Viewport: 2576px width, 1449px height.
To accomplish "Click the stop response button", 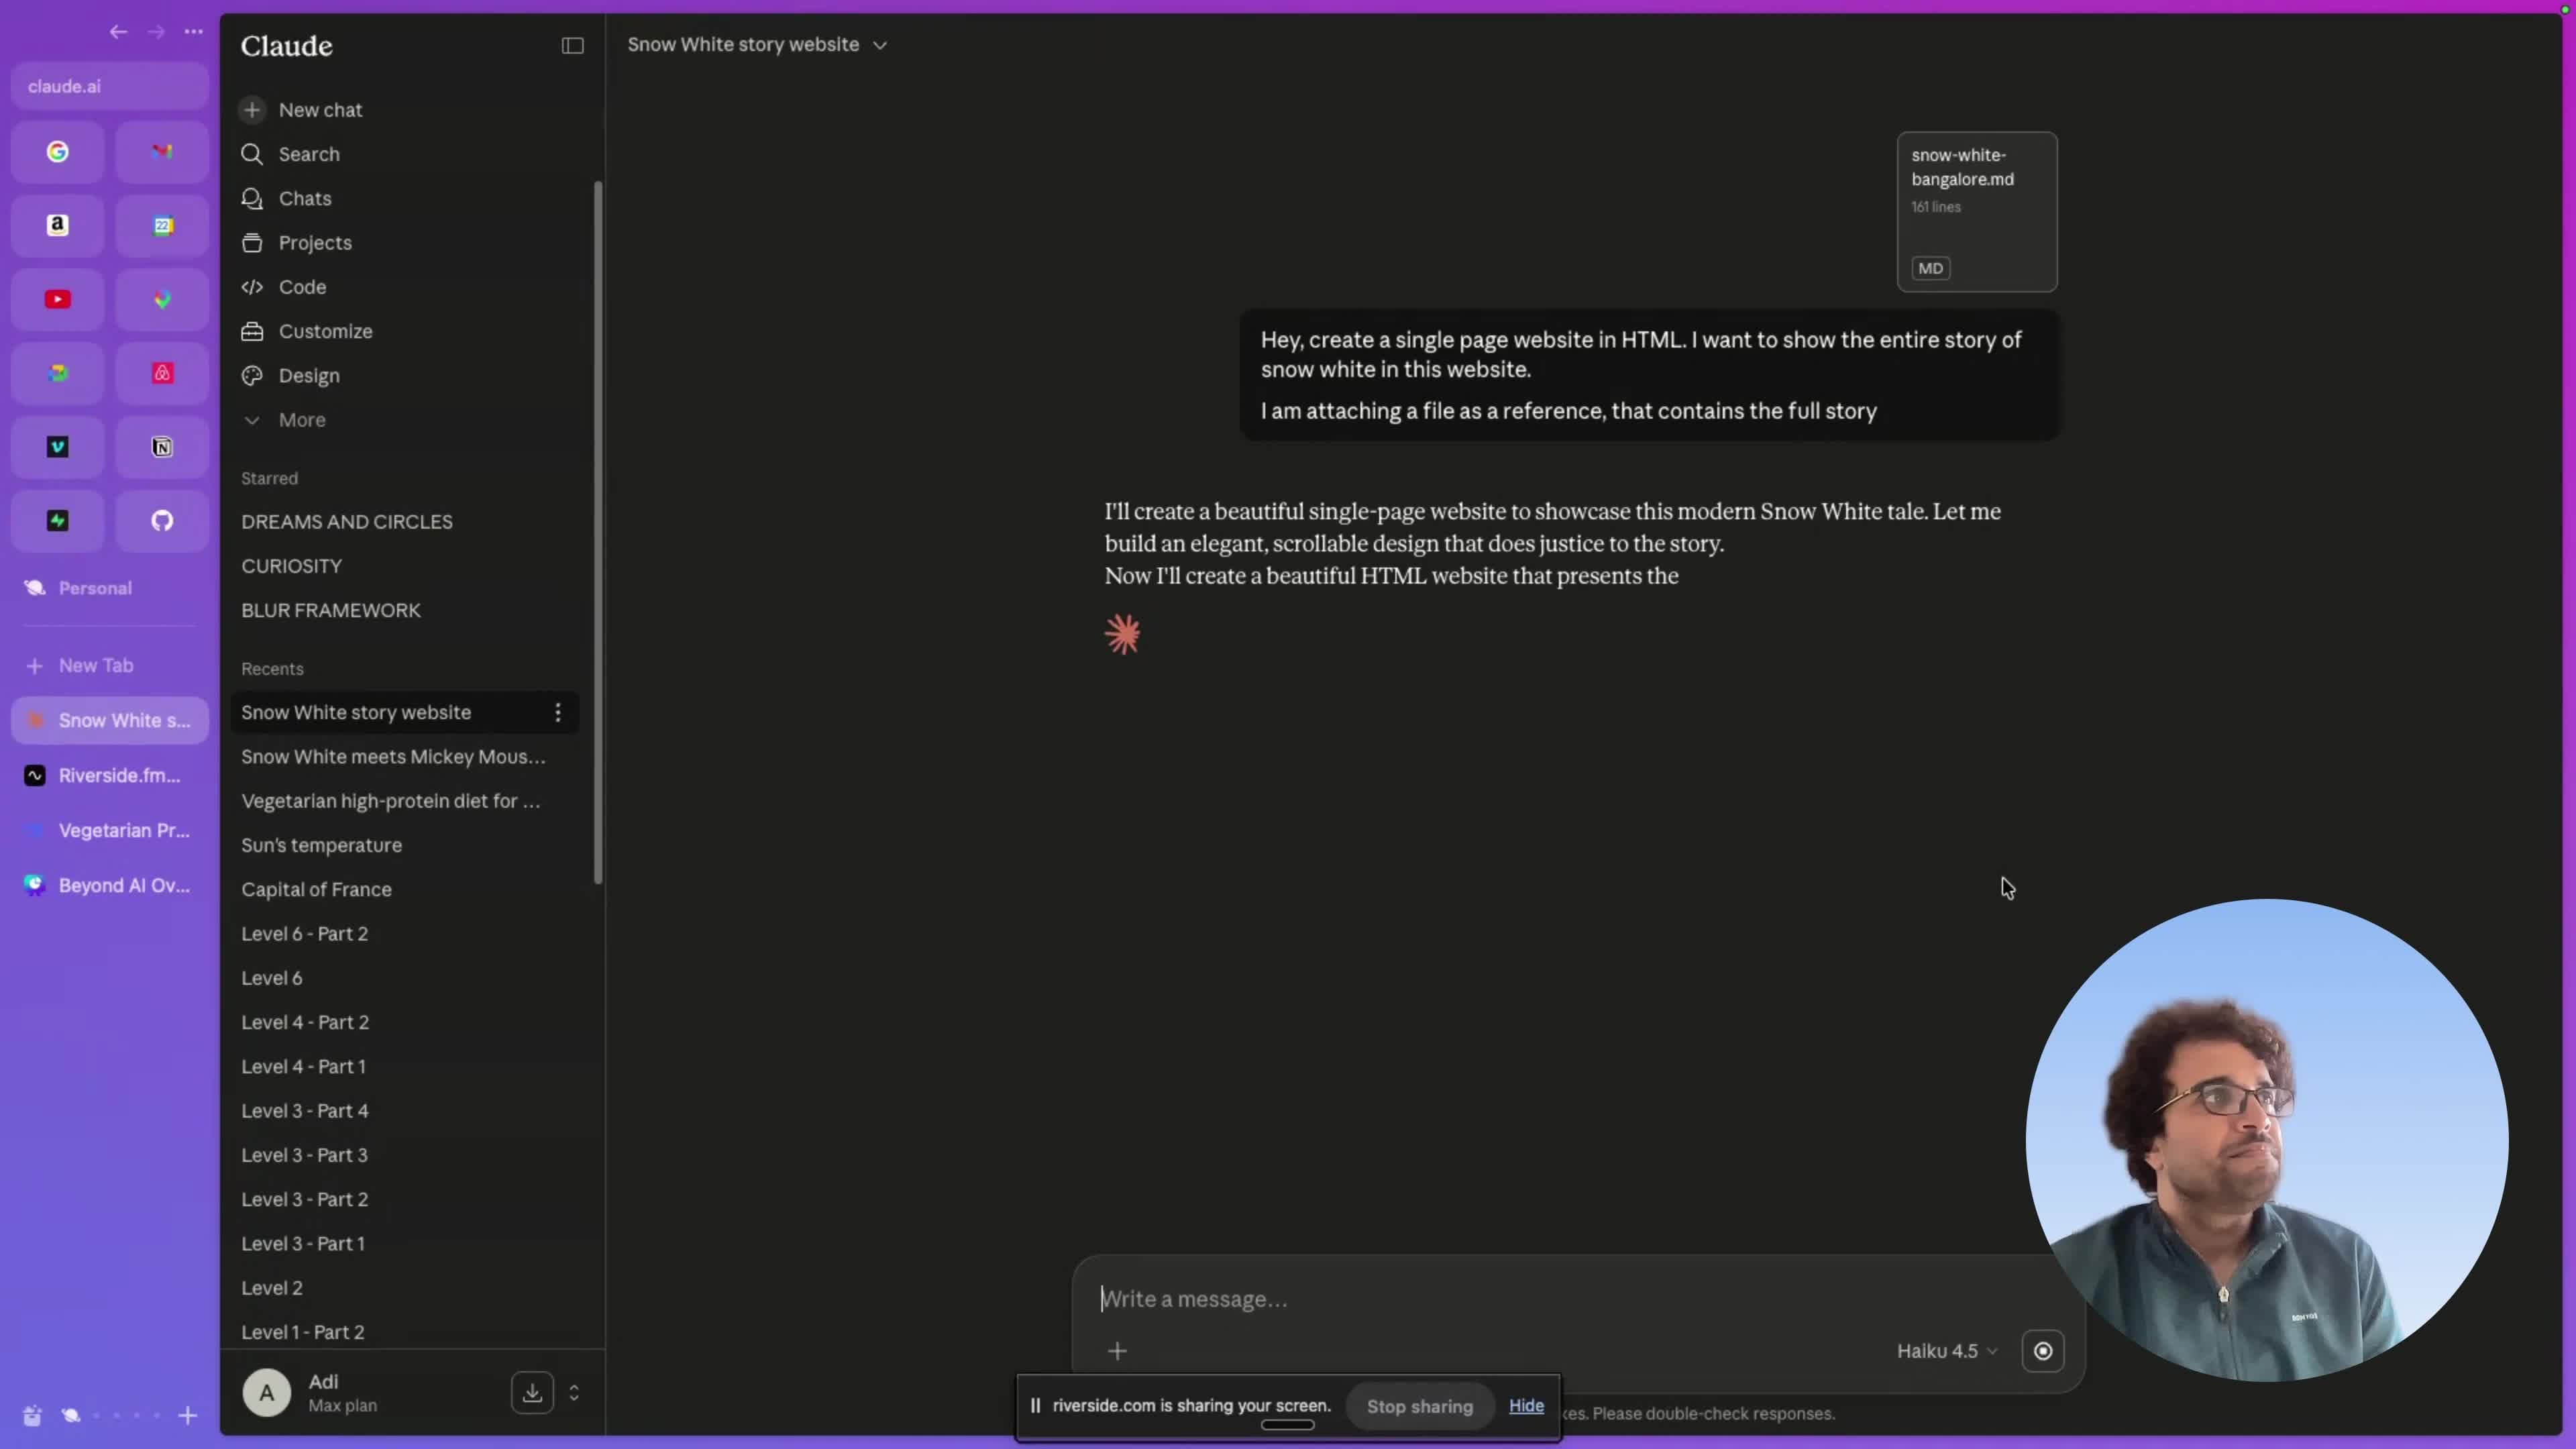I will (x=2042, y=1351).
